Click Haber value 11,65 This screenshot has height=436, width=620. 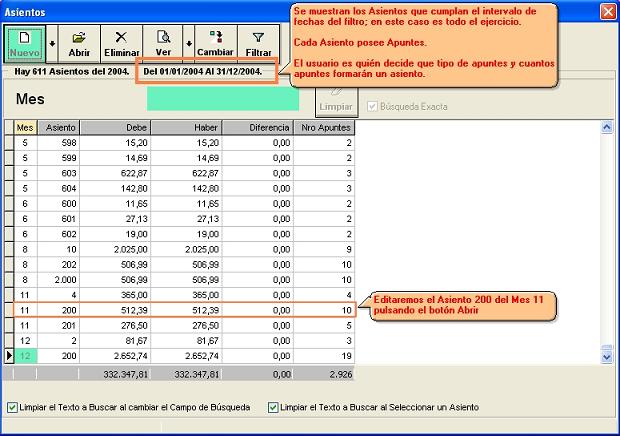(x=187, y=204)
